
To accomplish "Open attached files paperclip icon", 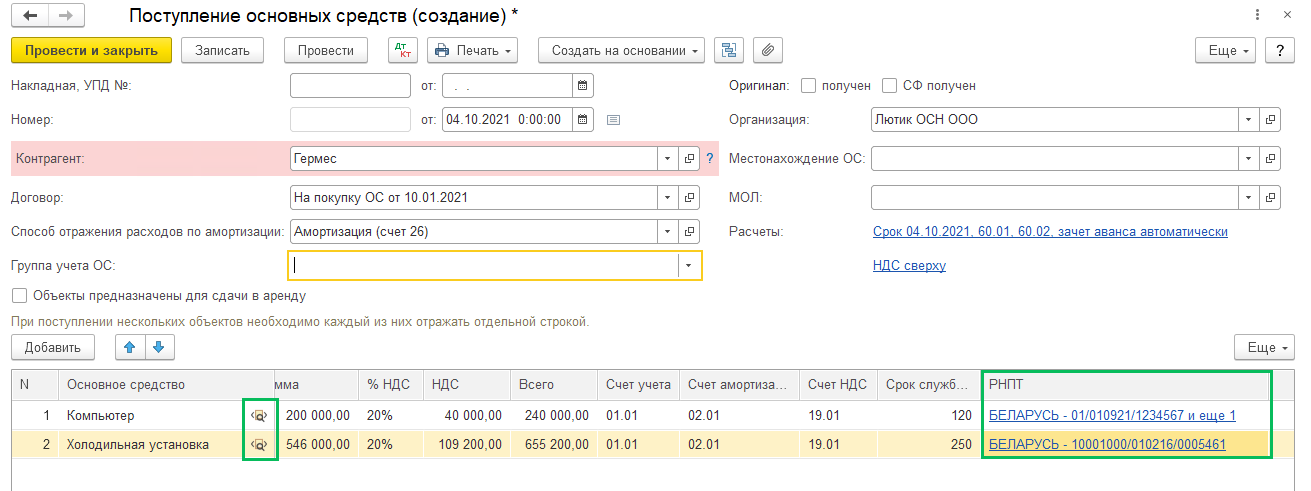I will (x=767, y=50).
